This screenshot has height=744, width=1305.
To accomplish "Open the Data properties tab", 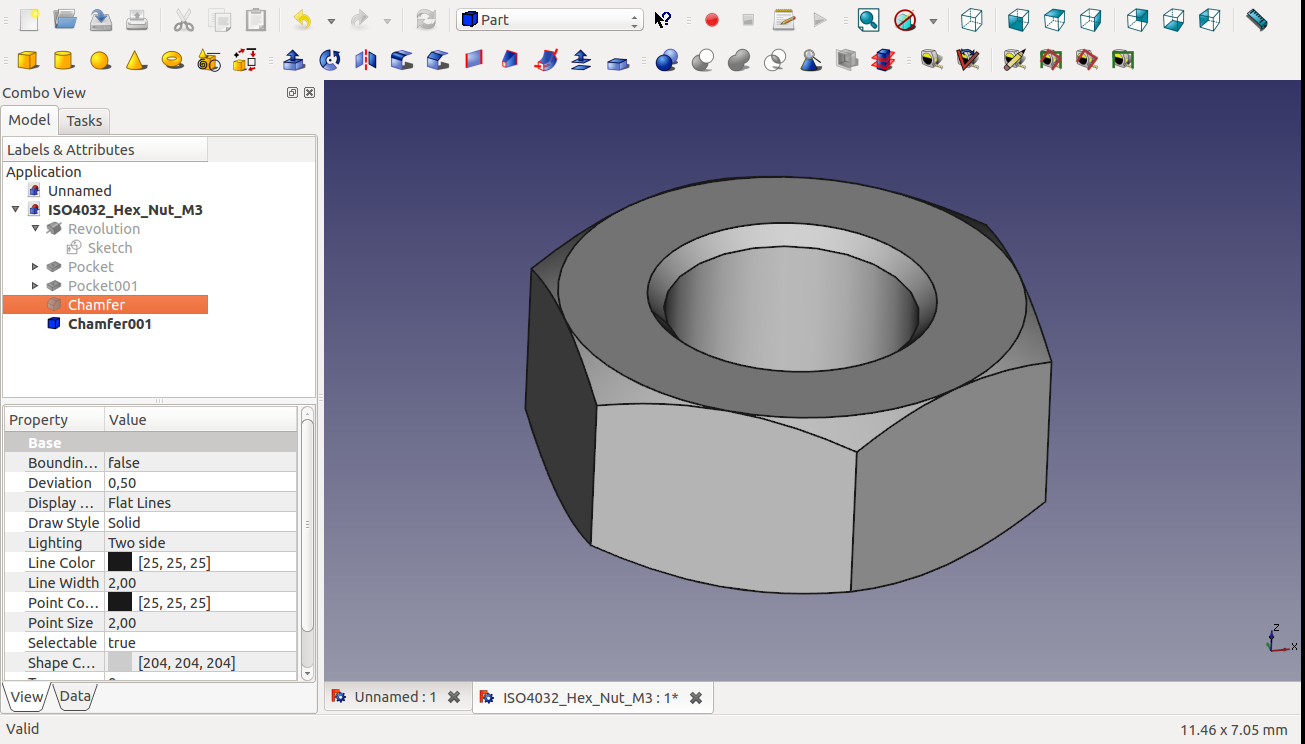I will pyautogui.click(x=75, y=697).
